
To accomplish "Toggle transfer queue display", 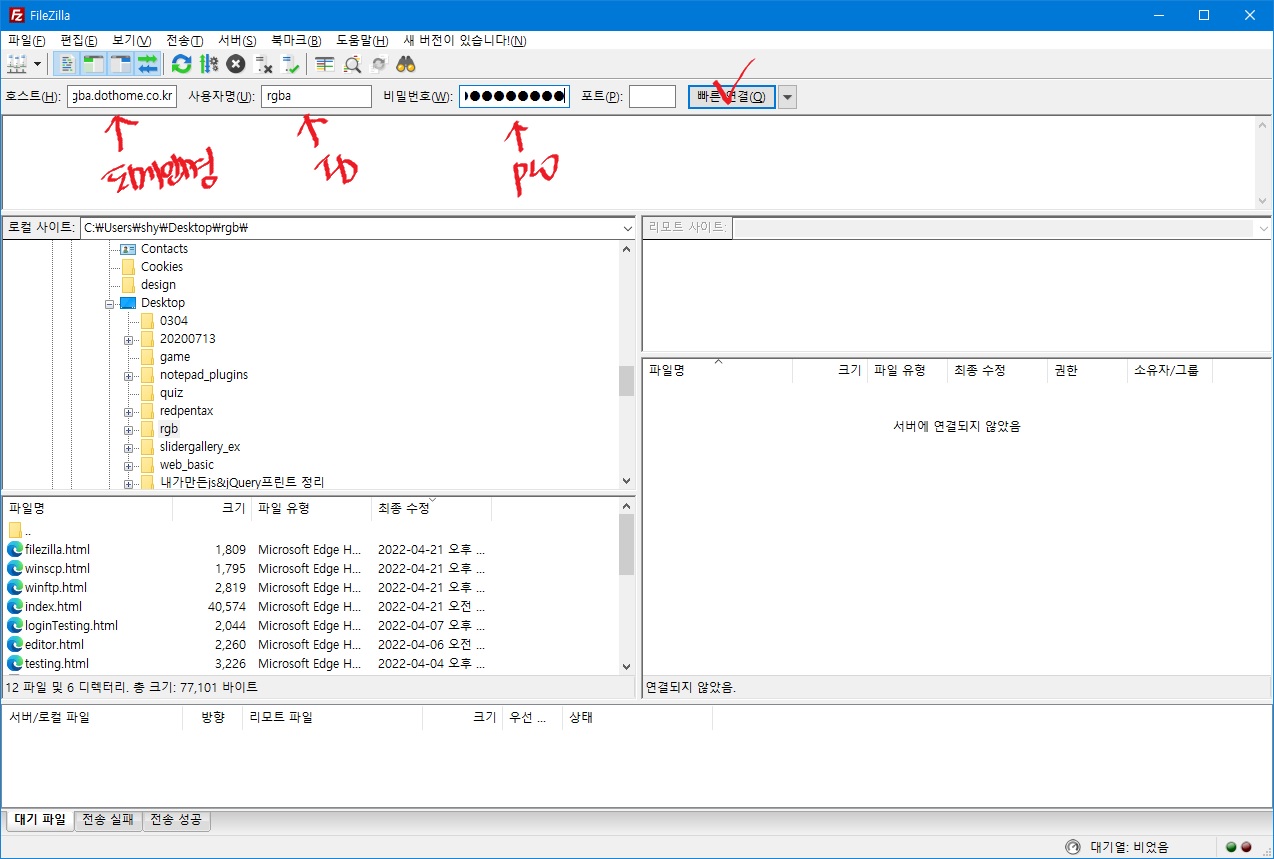I will coord(148,64).
